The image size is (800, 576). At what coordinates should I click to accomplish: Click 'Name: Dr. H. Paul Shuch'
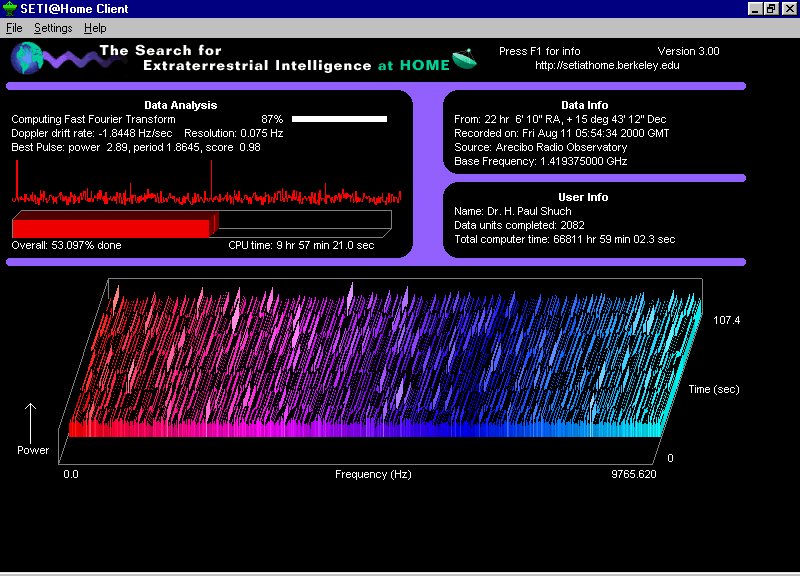tap(513, 211)
